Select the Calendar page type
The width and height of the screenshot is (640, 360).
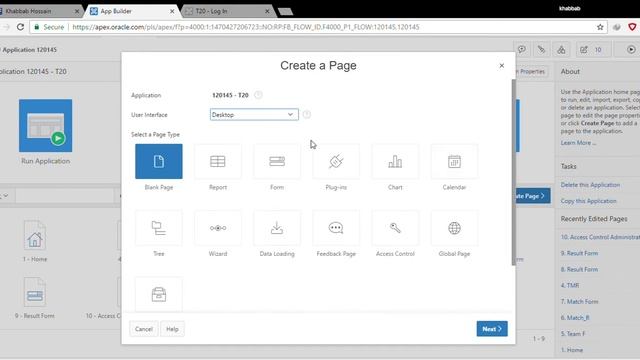454,161
